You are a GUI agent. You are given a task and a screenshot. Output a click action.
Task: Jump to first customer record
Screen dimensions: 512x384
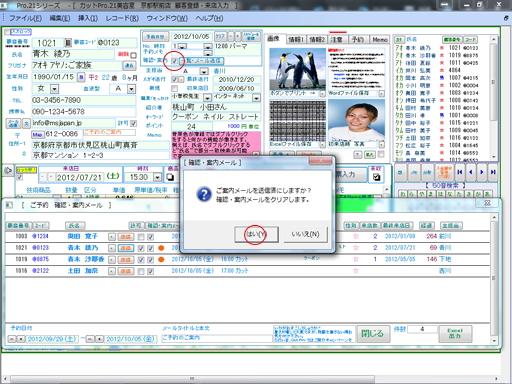[460, 172]
